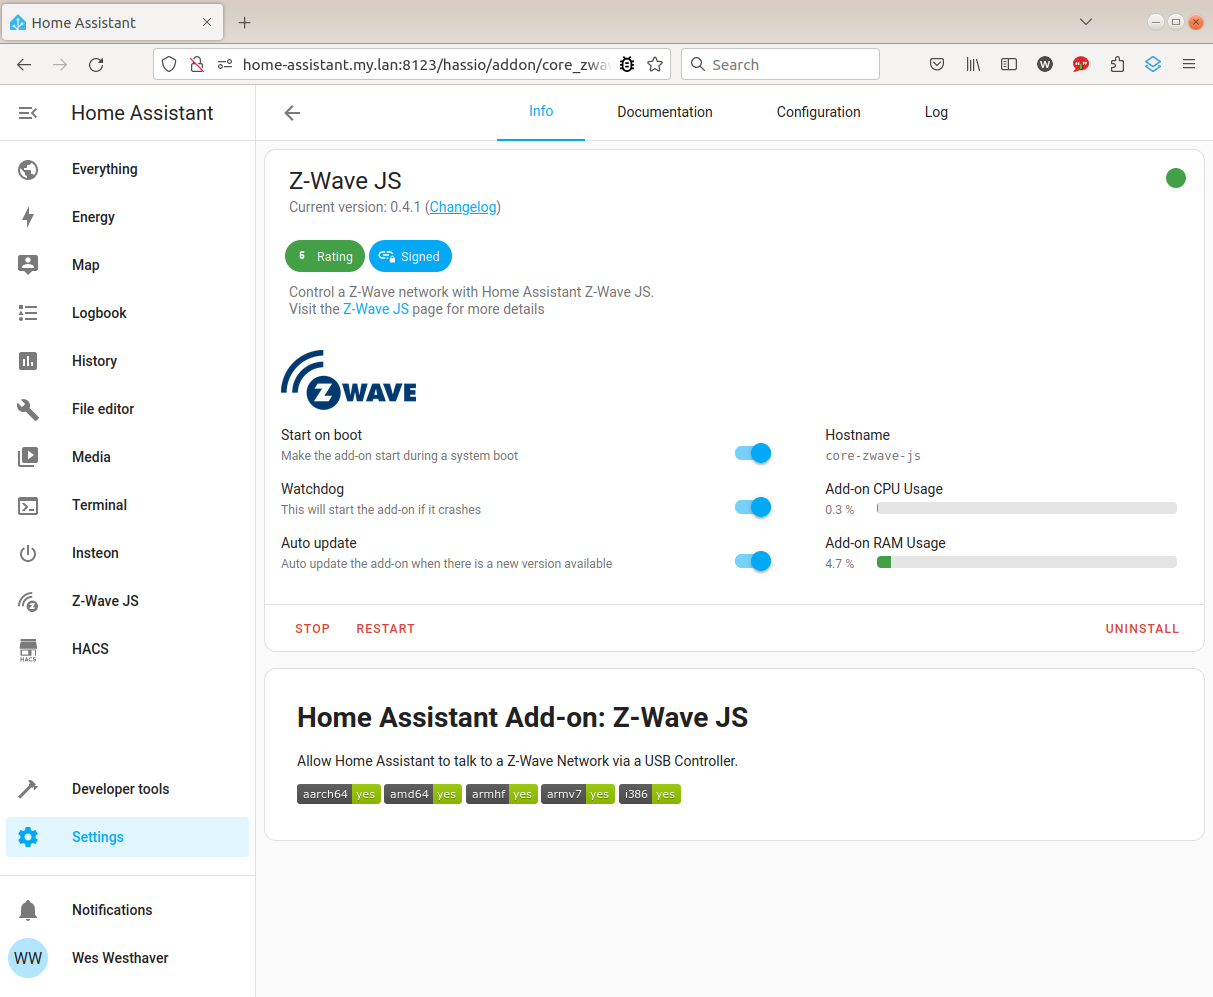The height and width of the screenshot is (997, 1213).
Task: Bookmark this page with the star icon
Action: (x=655, y=64)
